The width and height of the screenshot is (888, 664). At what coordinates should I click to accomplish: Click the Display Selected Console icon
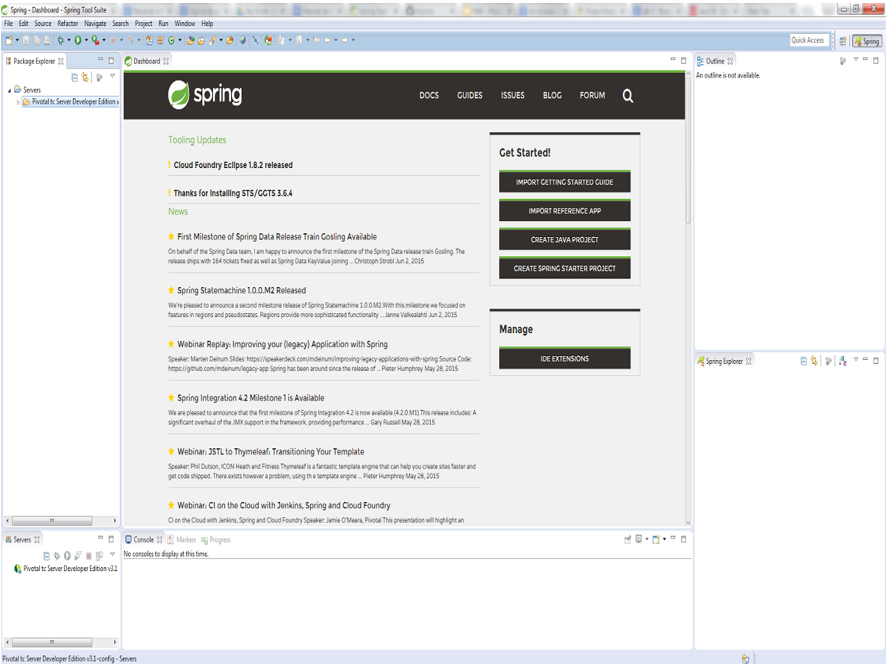click(638, 539)
